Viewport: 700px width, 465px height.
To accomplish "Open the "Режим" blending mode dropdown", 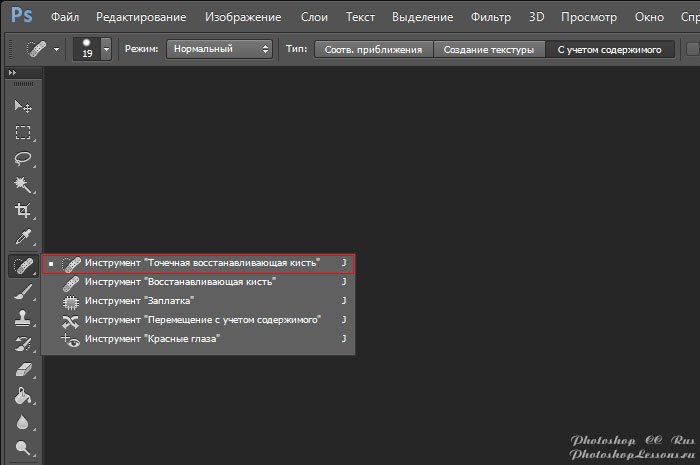I will pyautogui.click(x=219, y=49).
